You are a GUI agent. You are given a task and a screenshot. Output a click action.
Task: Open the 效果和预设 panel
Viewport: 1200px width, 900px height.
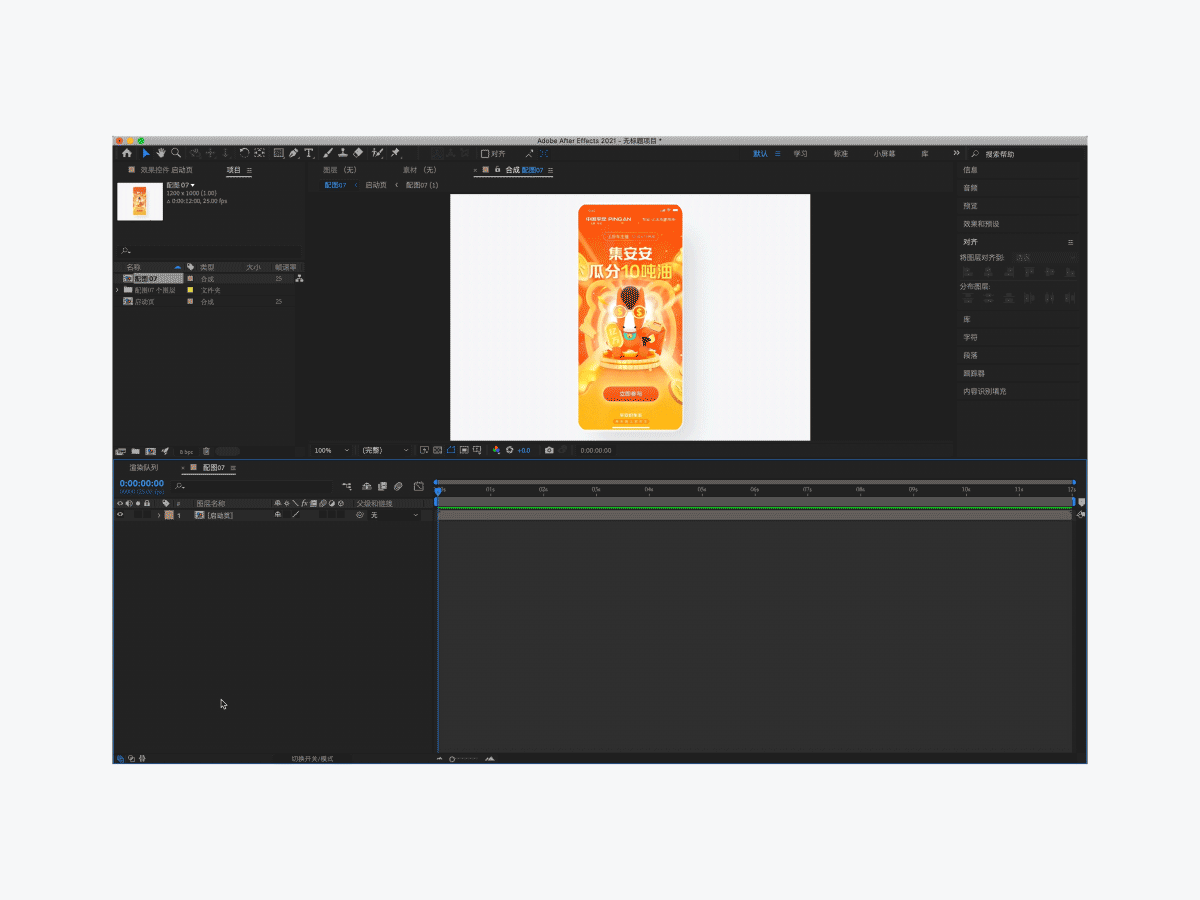click(981, 224)
